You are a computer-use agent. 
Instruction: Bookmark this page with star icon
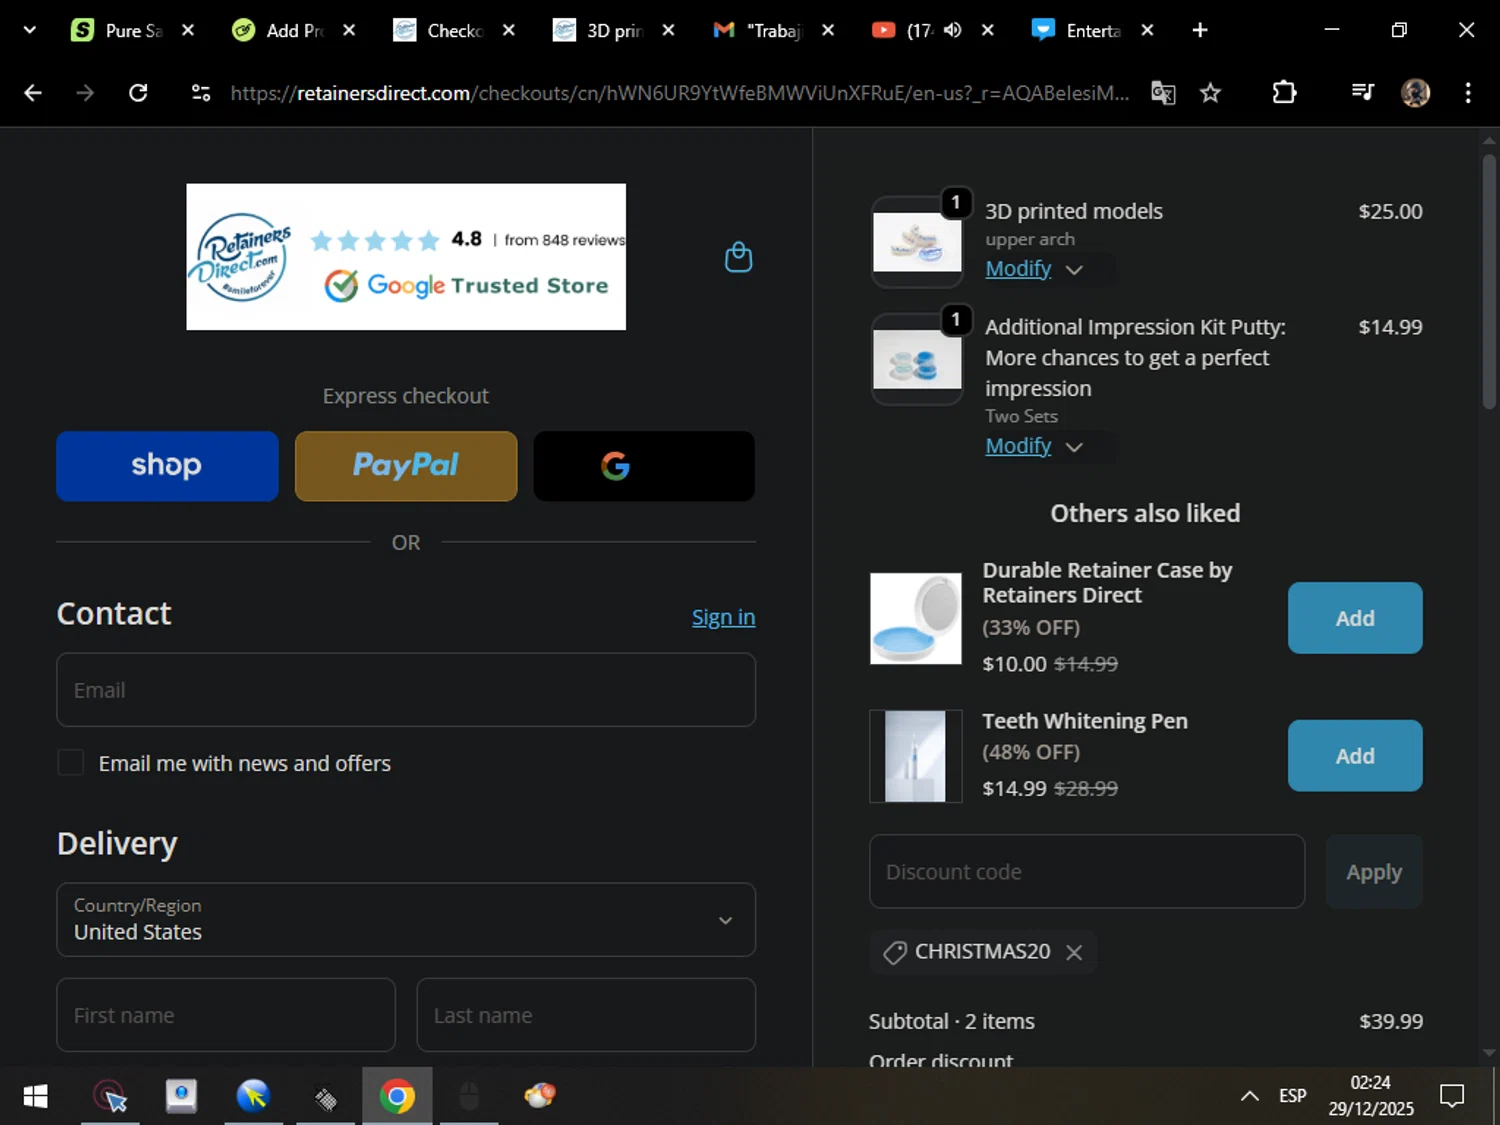1210,93
